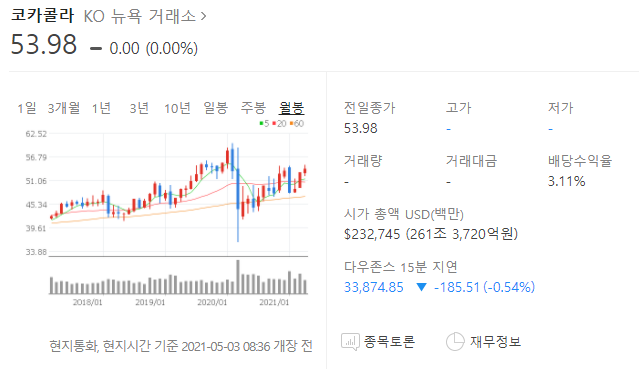Click the current price 53.98 at top
Image resolution: width=642 pixels, height=369 pixels.
(43, 44)
